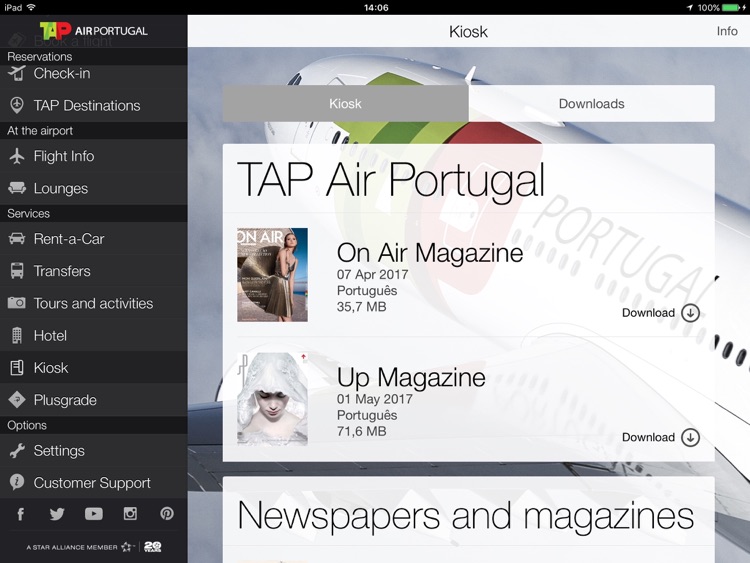Screen dimensions: 750x563
Task: Tap the 01 May 2017 date text
Action: [x=375, y=399]
